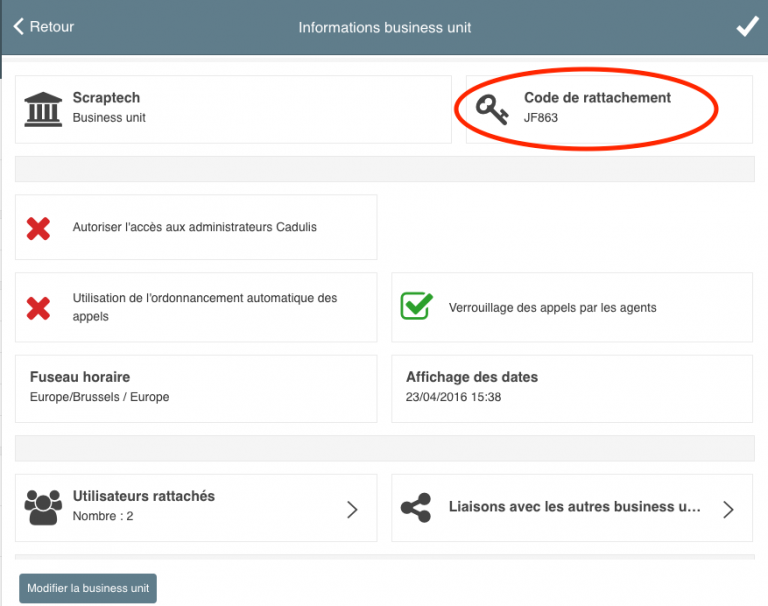Click the Informations business unit title

(385, 27)
